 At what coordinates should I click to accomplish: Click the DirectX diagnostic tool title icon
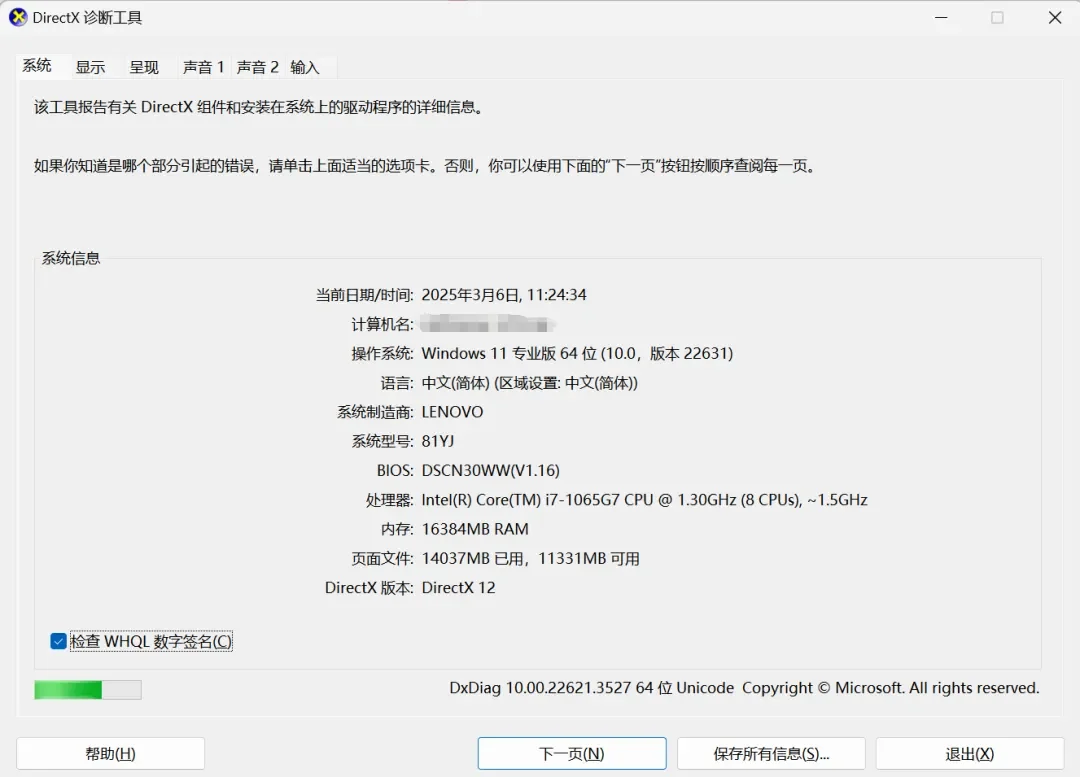[x=18, y=17]
